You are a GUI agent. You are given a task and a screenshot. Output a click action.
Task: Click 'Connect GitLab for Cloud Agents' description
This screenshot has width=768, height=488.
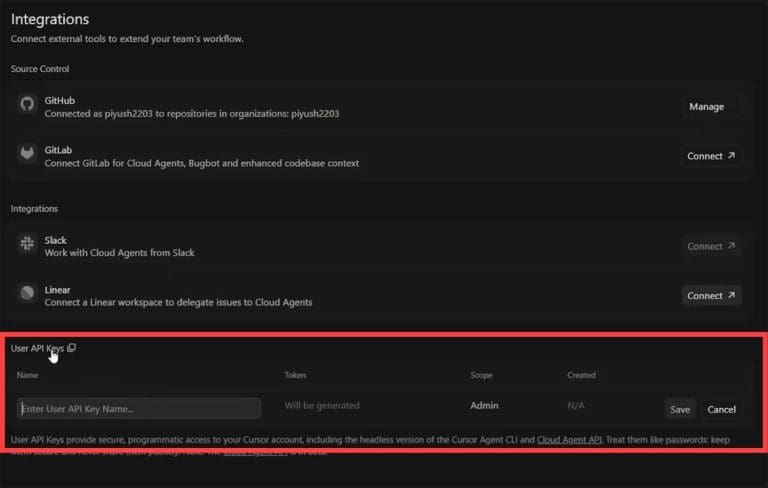point(202,163)
